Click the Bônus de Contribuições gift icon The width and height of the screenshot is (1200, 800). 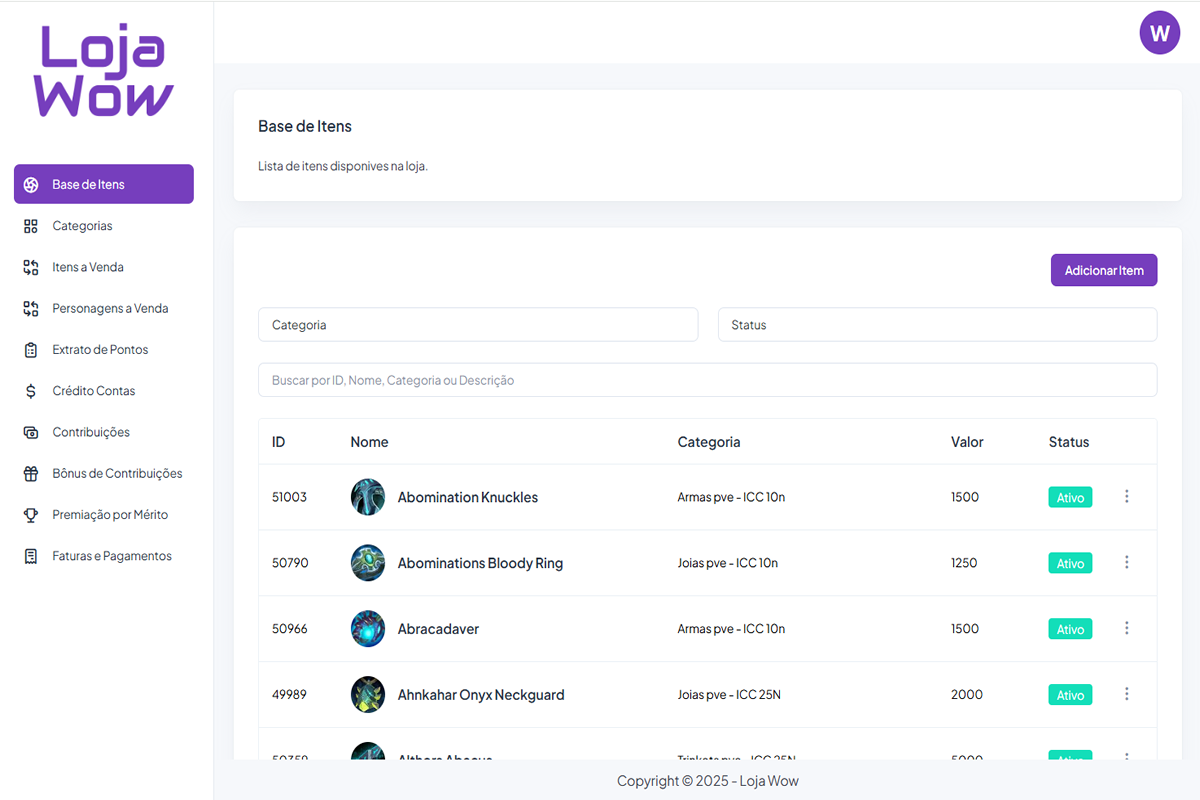point(31,474)
